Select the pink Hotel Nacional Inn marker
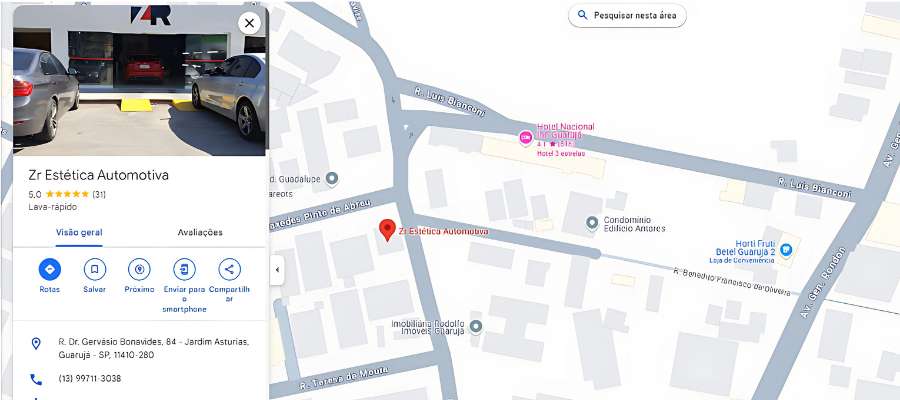This screenshot has height=400, width=900. (x=525, y=138)
